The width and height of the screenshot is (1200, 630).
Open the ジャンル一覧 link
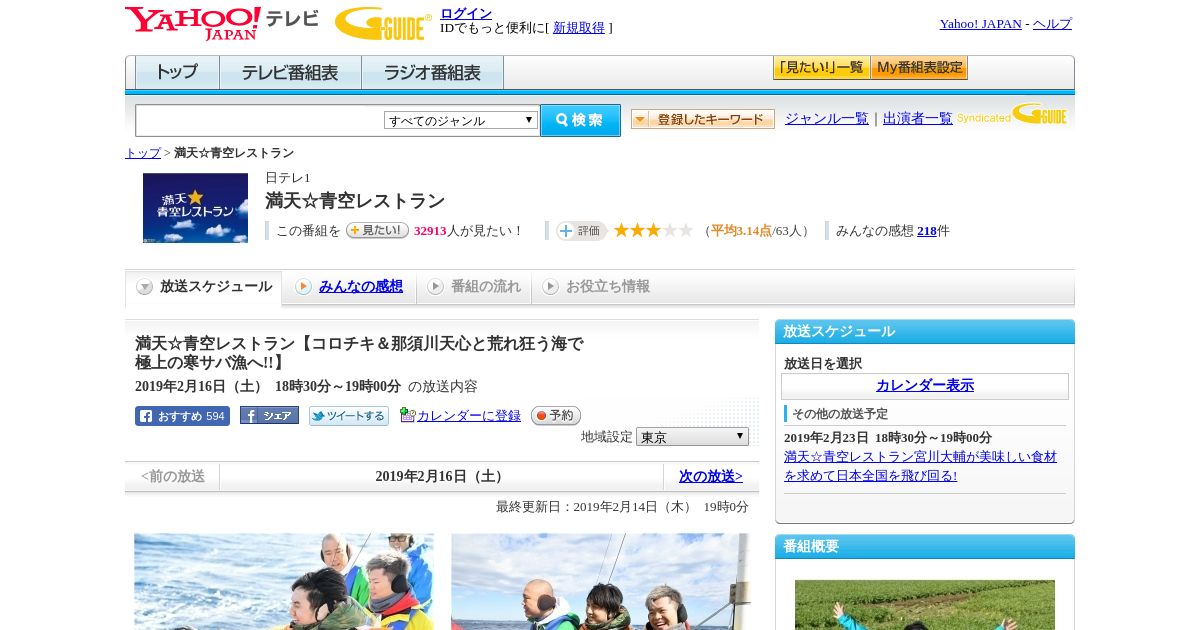pos(826,118)
